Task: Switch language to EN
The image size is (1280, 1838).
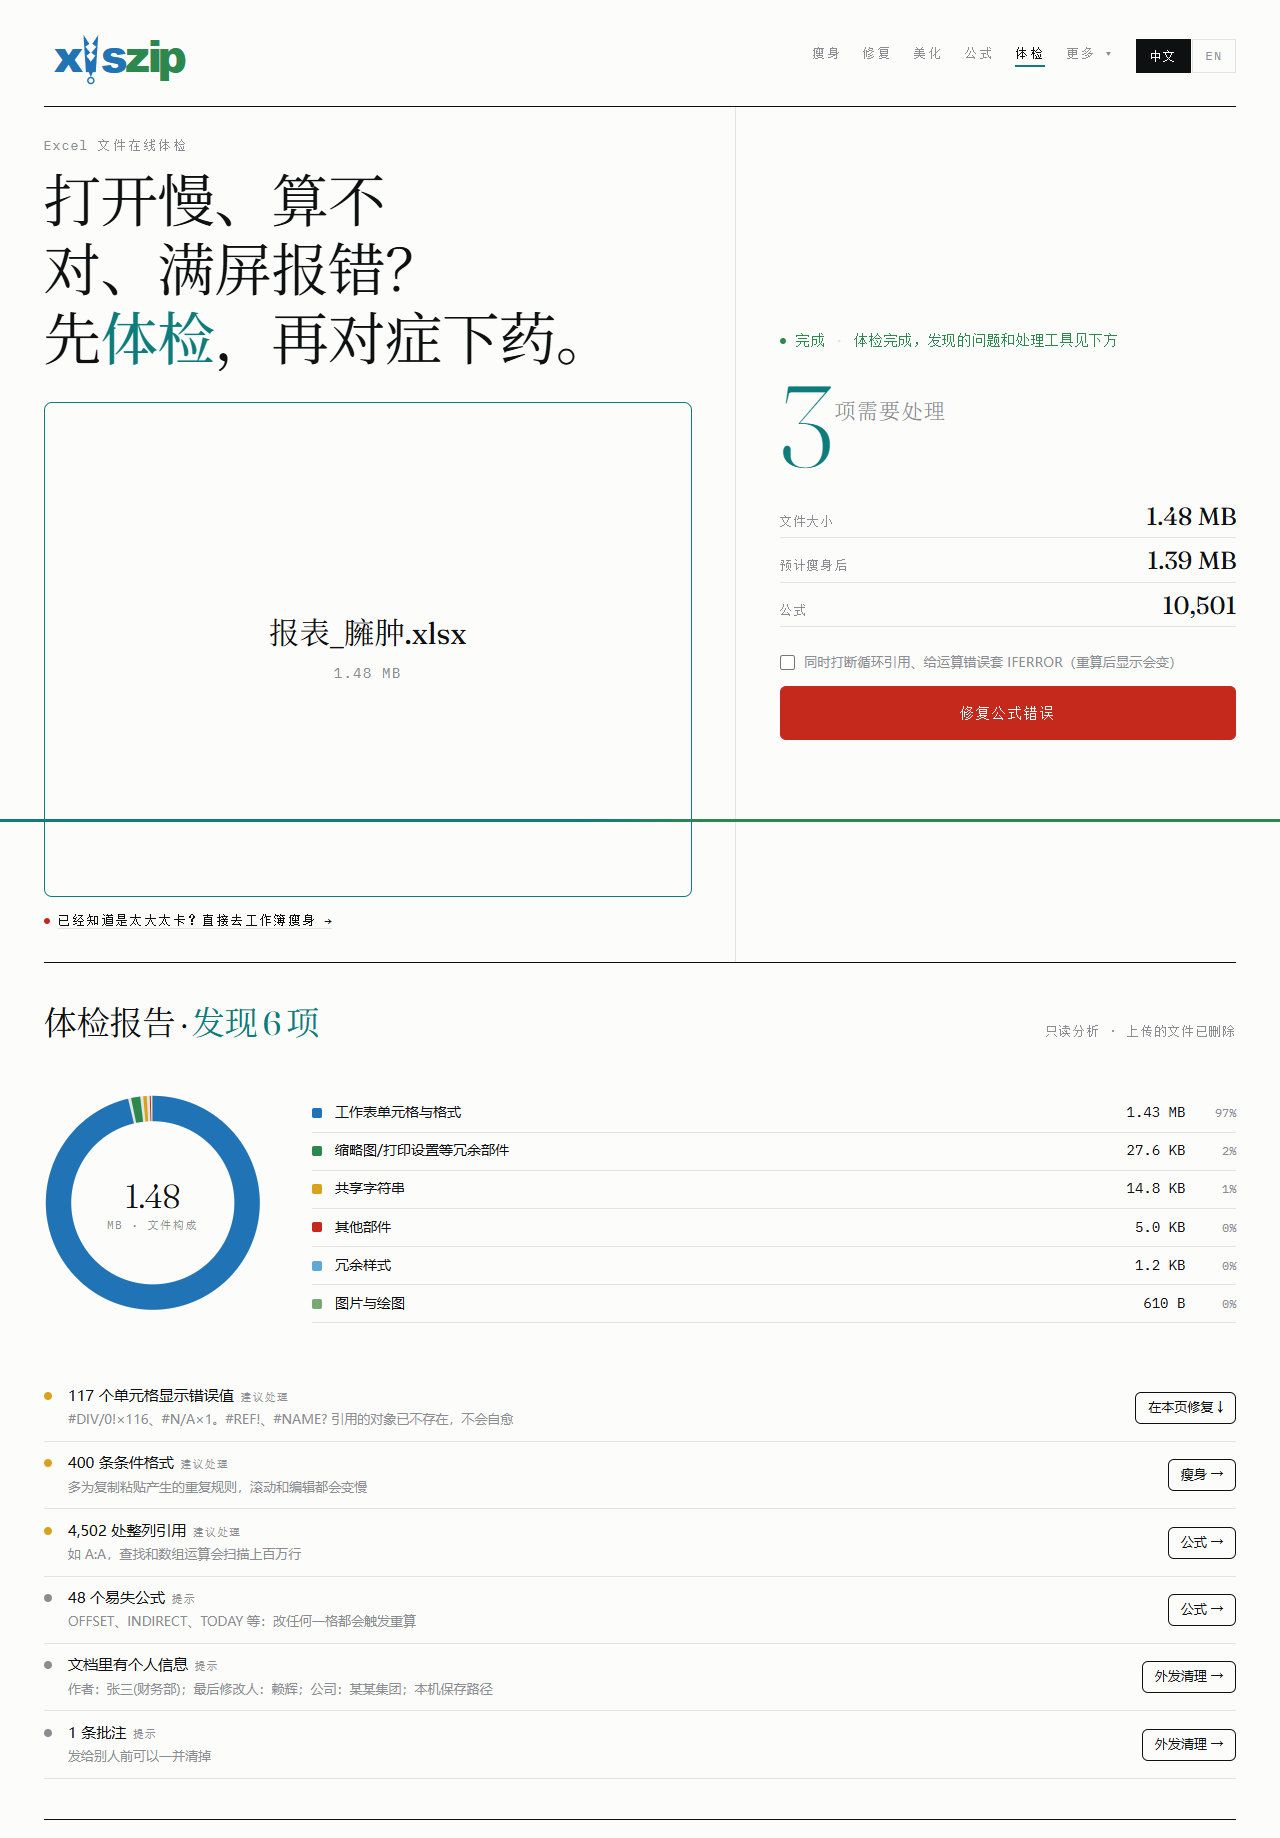Action: 1213,56
